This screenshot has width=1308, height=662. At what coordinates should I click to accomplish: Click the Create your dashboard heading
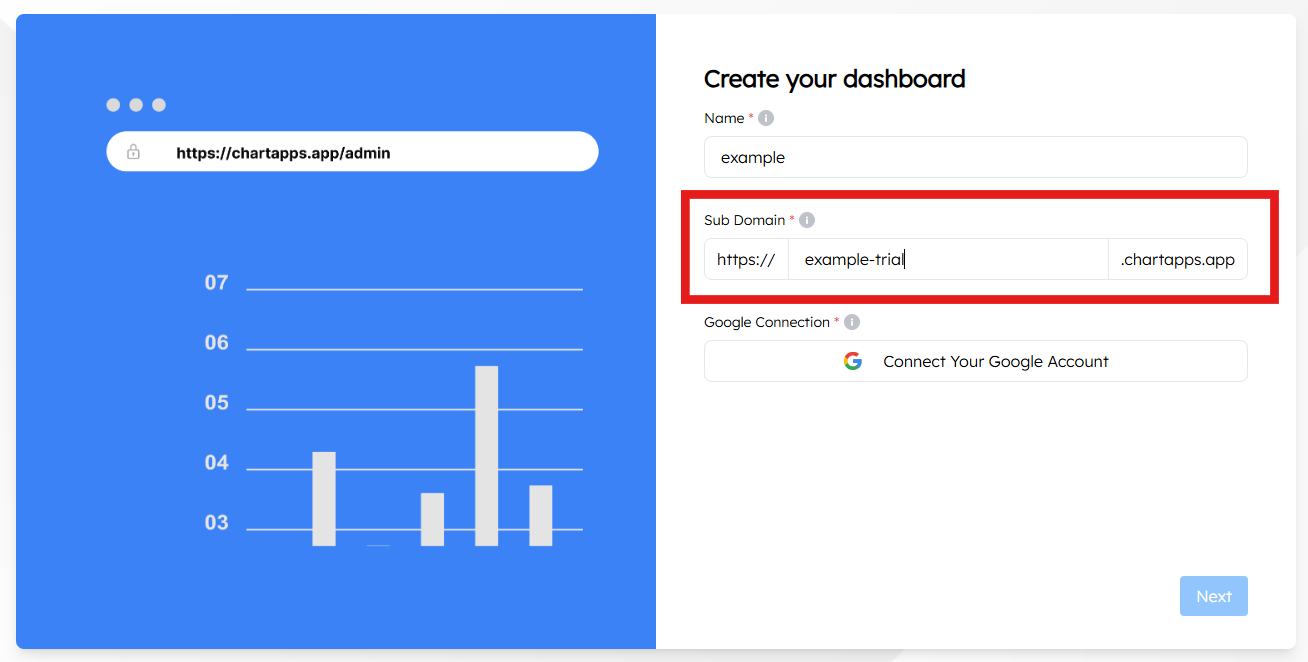click(835, 79)
